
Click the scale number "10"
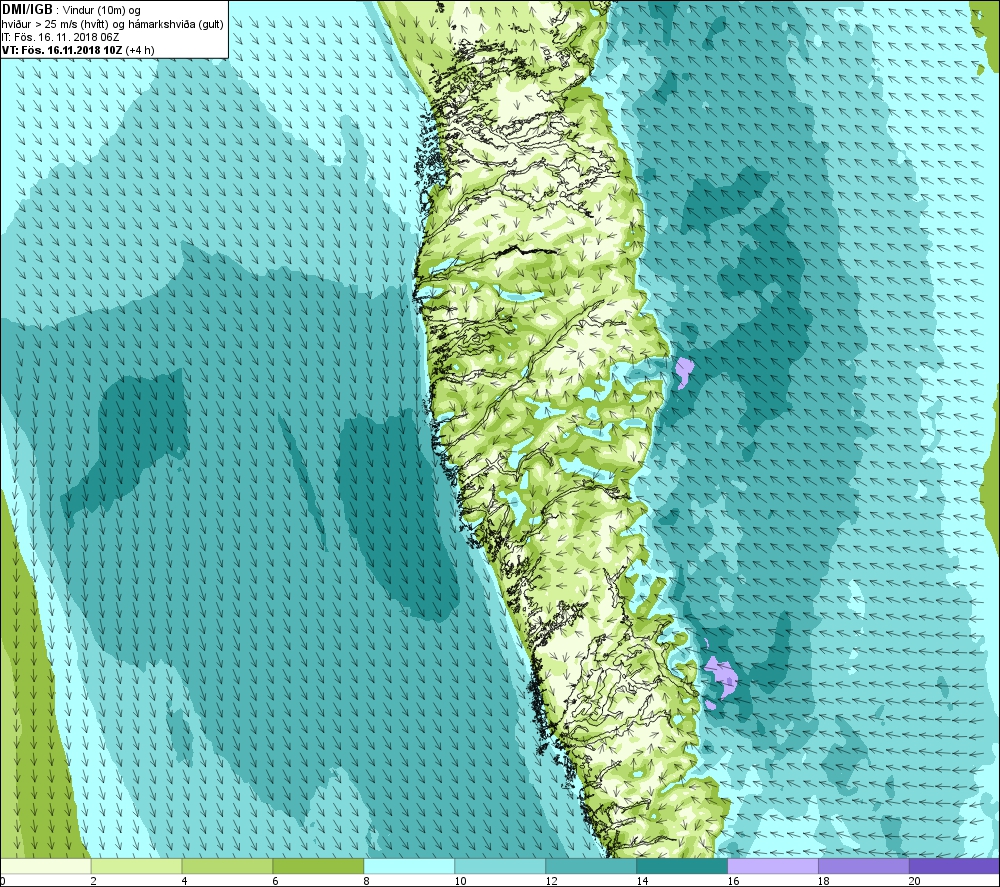[x=460, y=881]
